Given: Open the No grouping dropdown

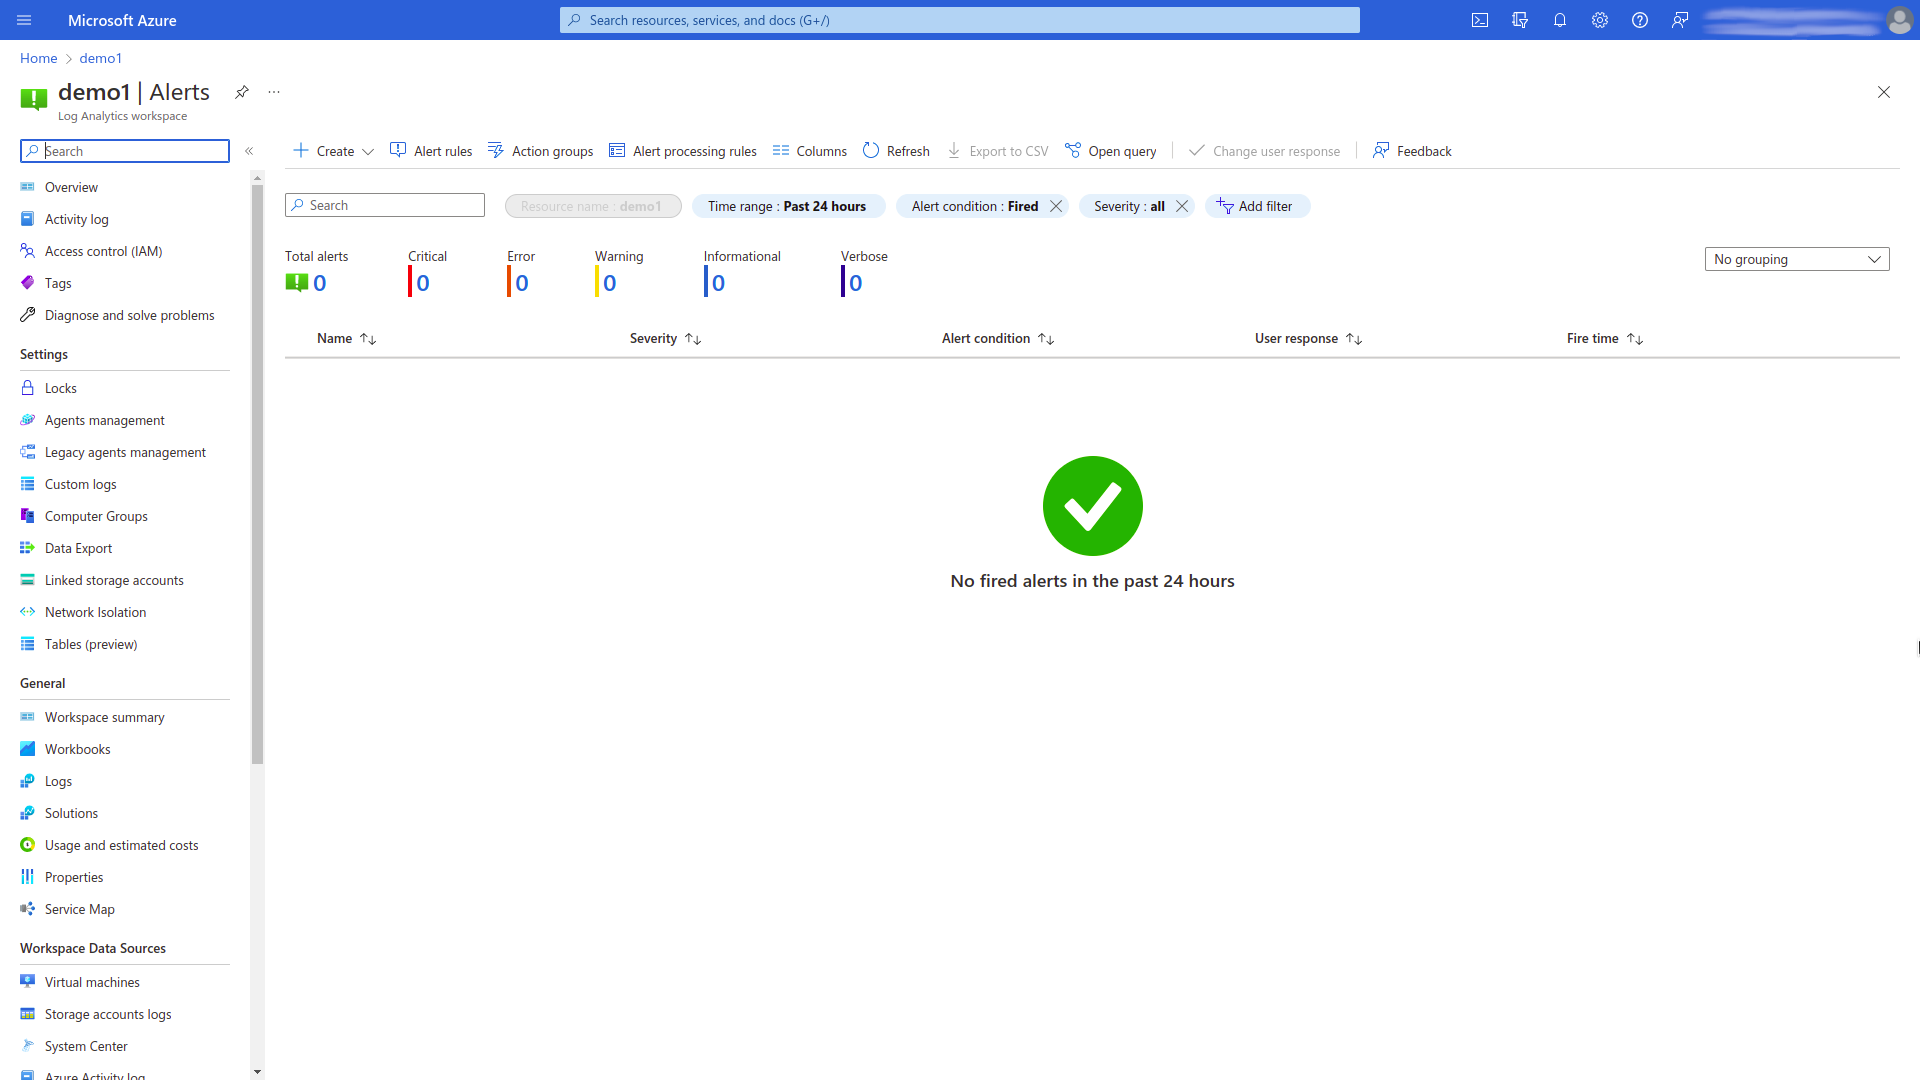Looking at the screenshot, I should 1797,259.
